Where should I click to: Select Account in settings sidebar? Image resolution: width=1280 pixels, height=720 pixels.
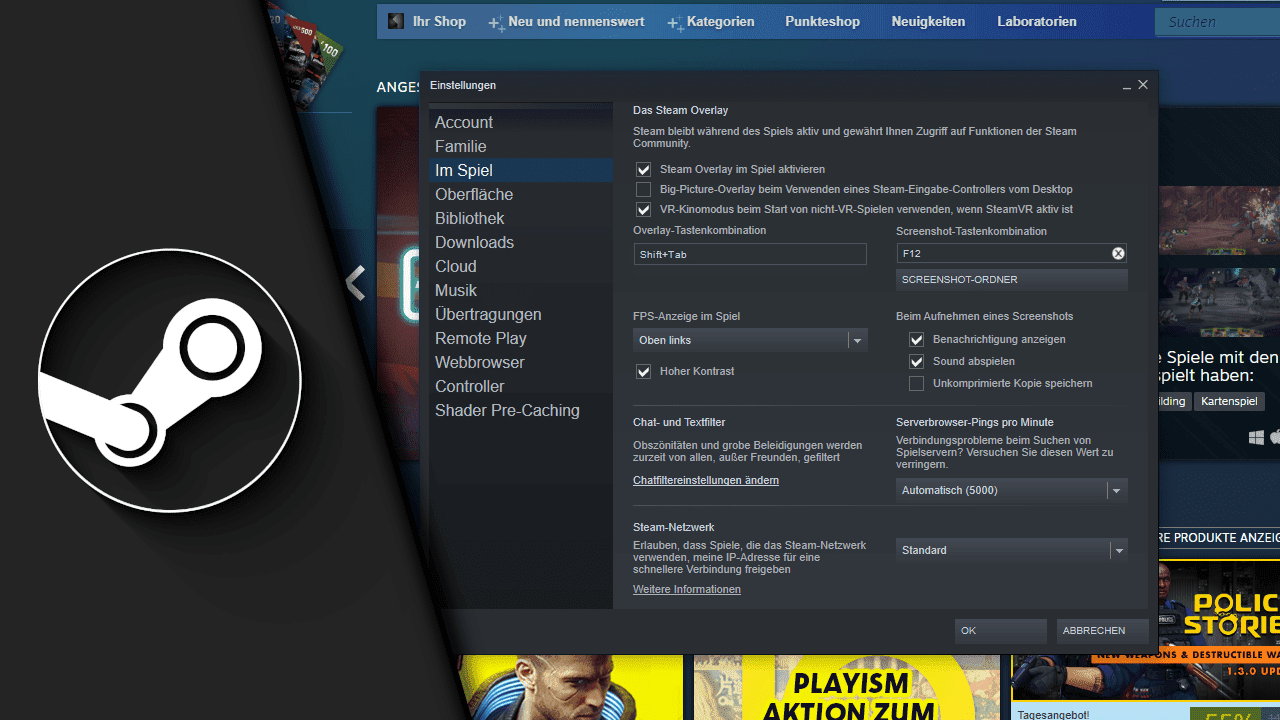point(521,122)
